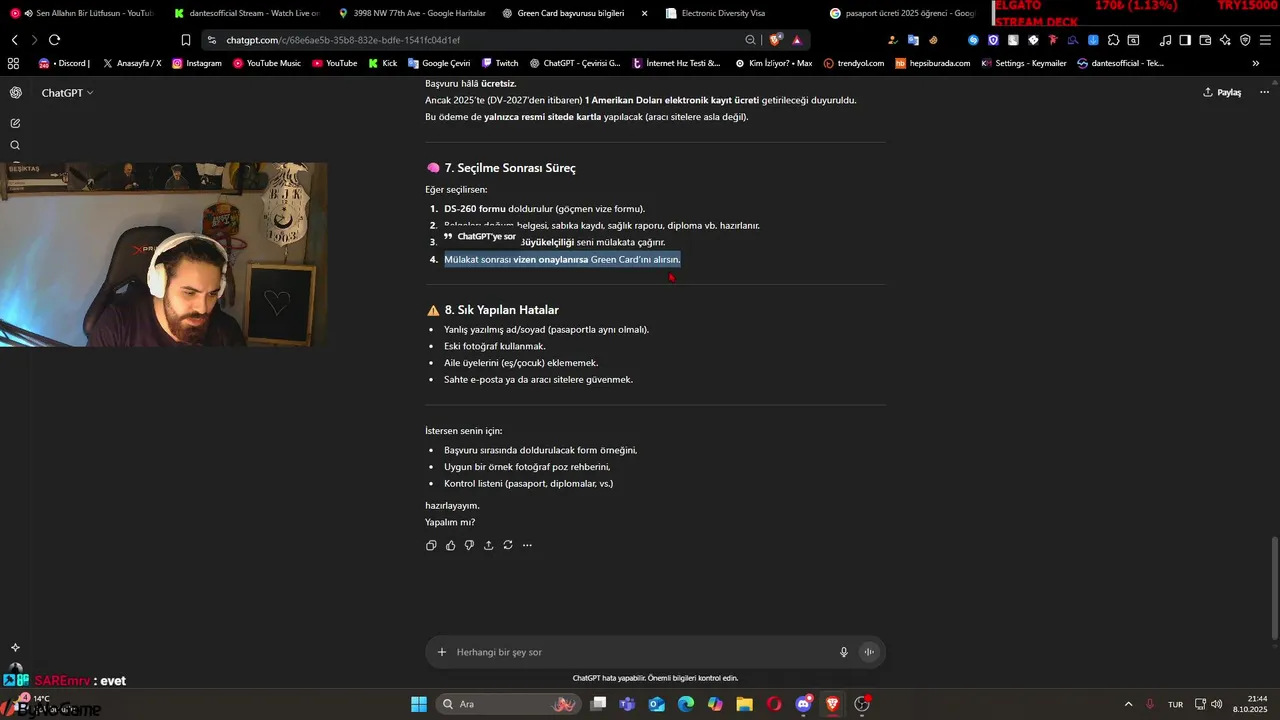Open the Google Çeviri bookmark
The height and width of the screenshot is (720, 1280).
440,63
